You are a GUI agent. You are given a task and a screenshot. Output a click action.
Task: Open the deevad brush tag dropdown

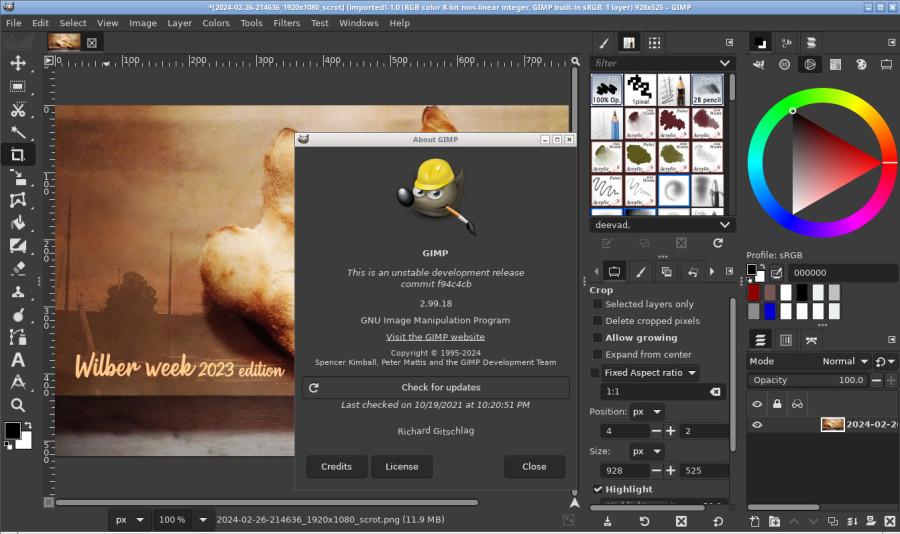(724, 225)
